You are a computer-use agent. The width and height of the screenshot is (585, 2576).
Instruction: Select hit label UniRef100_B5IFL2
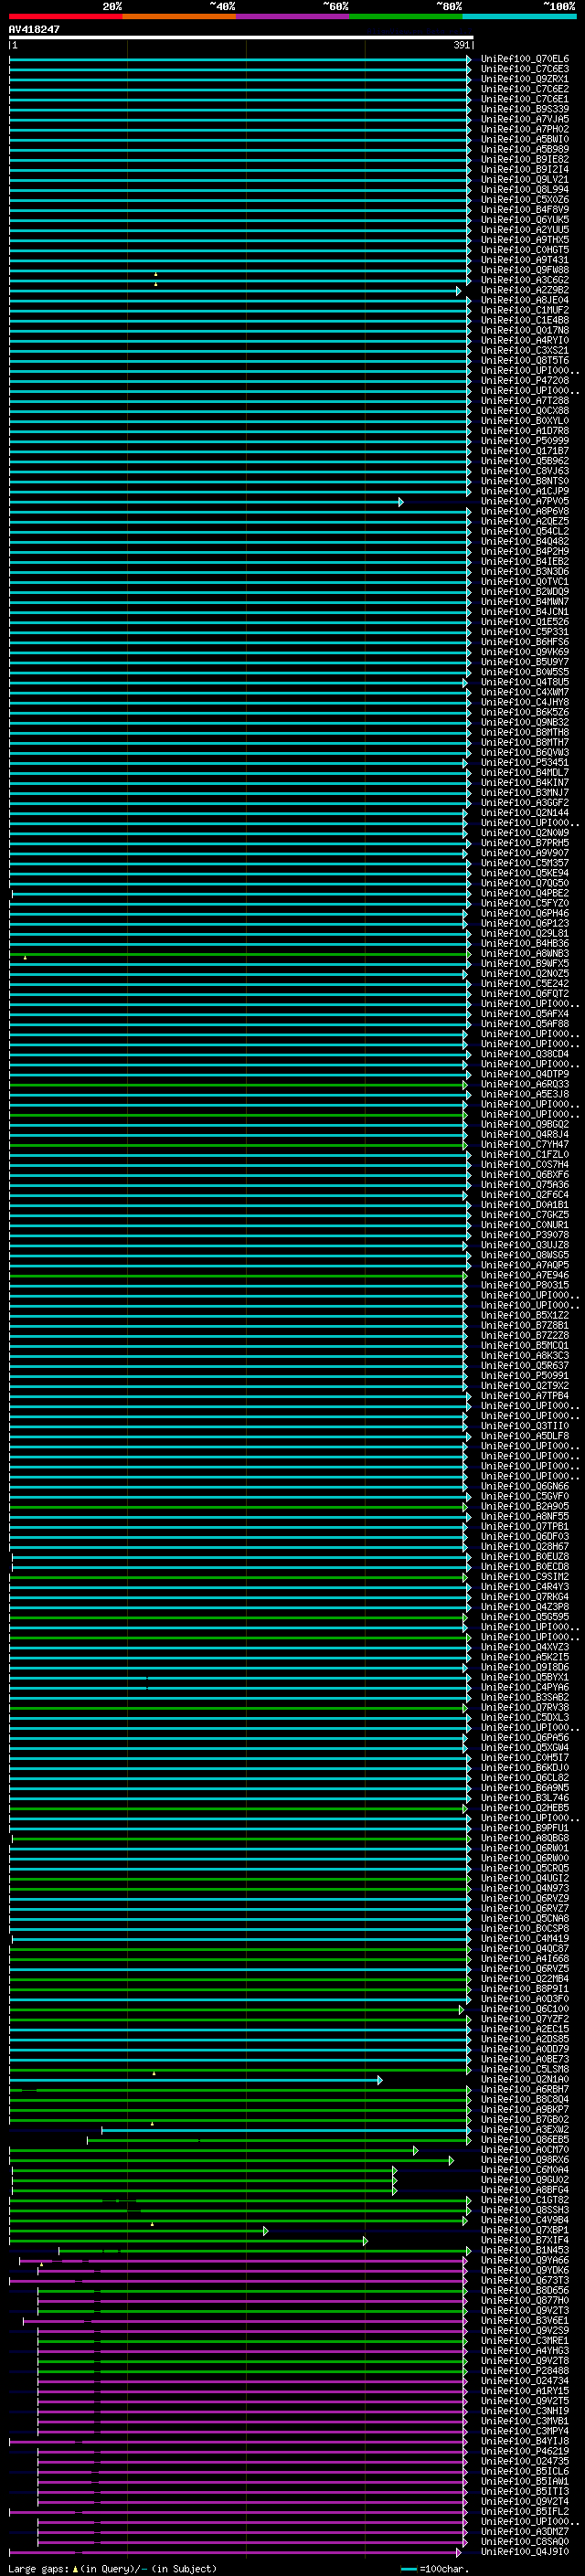point(525,2512)
